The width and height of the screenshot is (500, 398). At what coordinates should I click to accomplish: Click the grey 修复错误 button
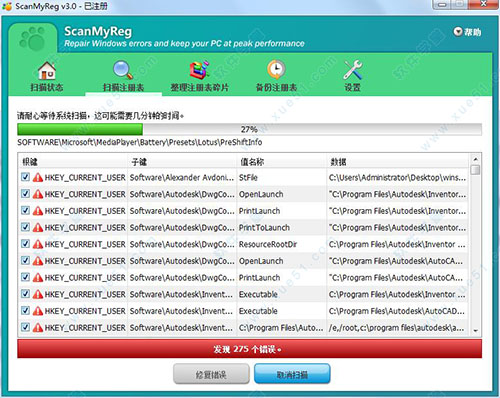(x=211, y=374)
